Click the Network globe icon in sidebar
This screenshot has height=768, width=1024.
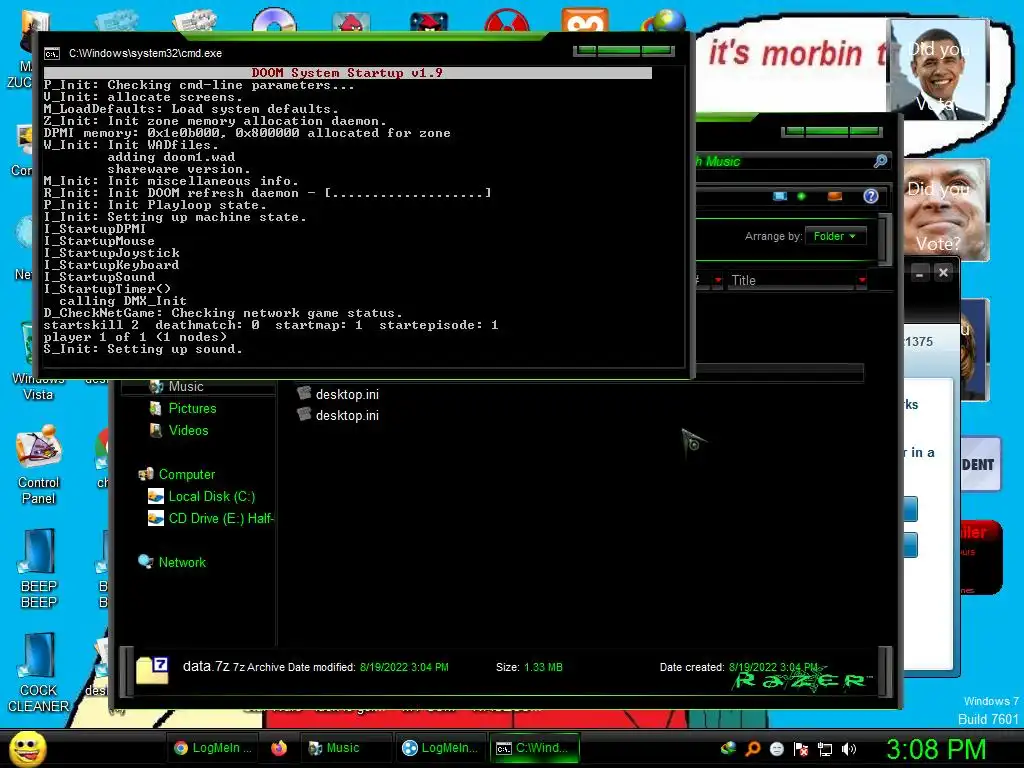(145, 562)
